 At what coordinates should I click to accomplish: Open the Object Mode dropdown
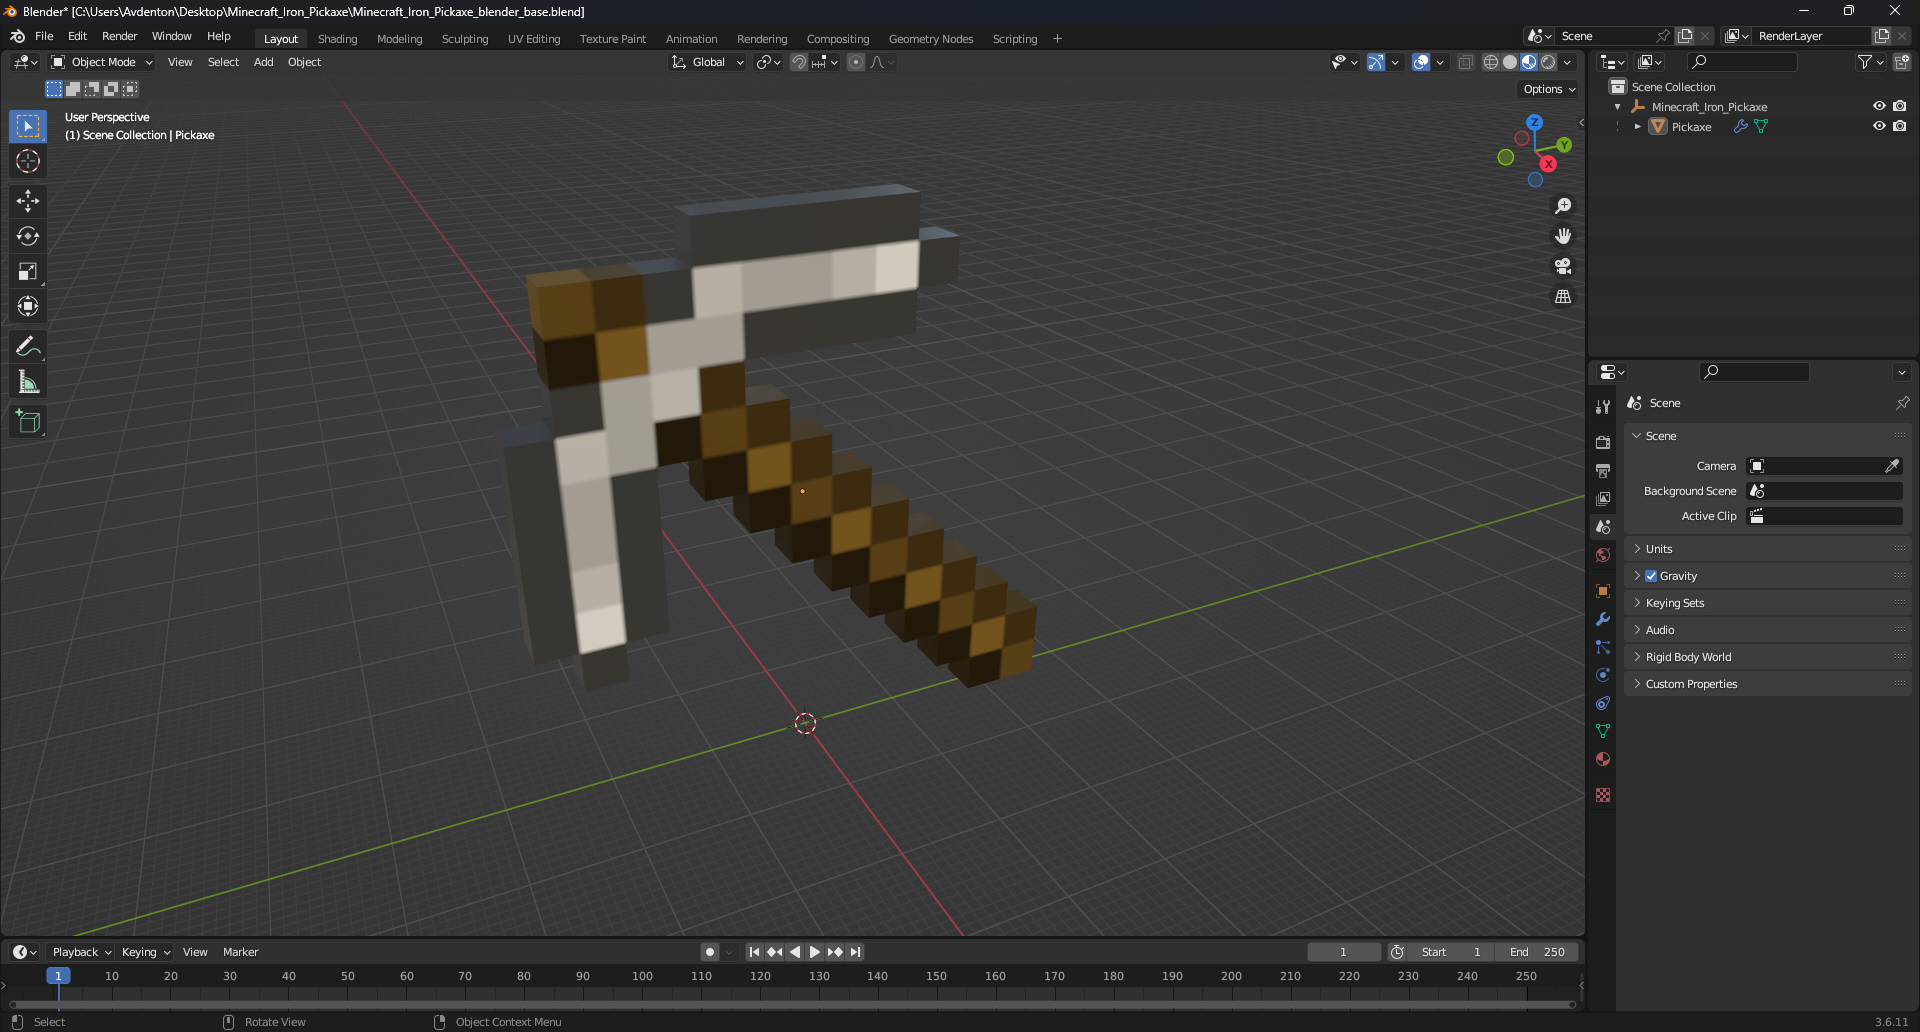click(x=102, y=62)
